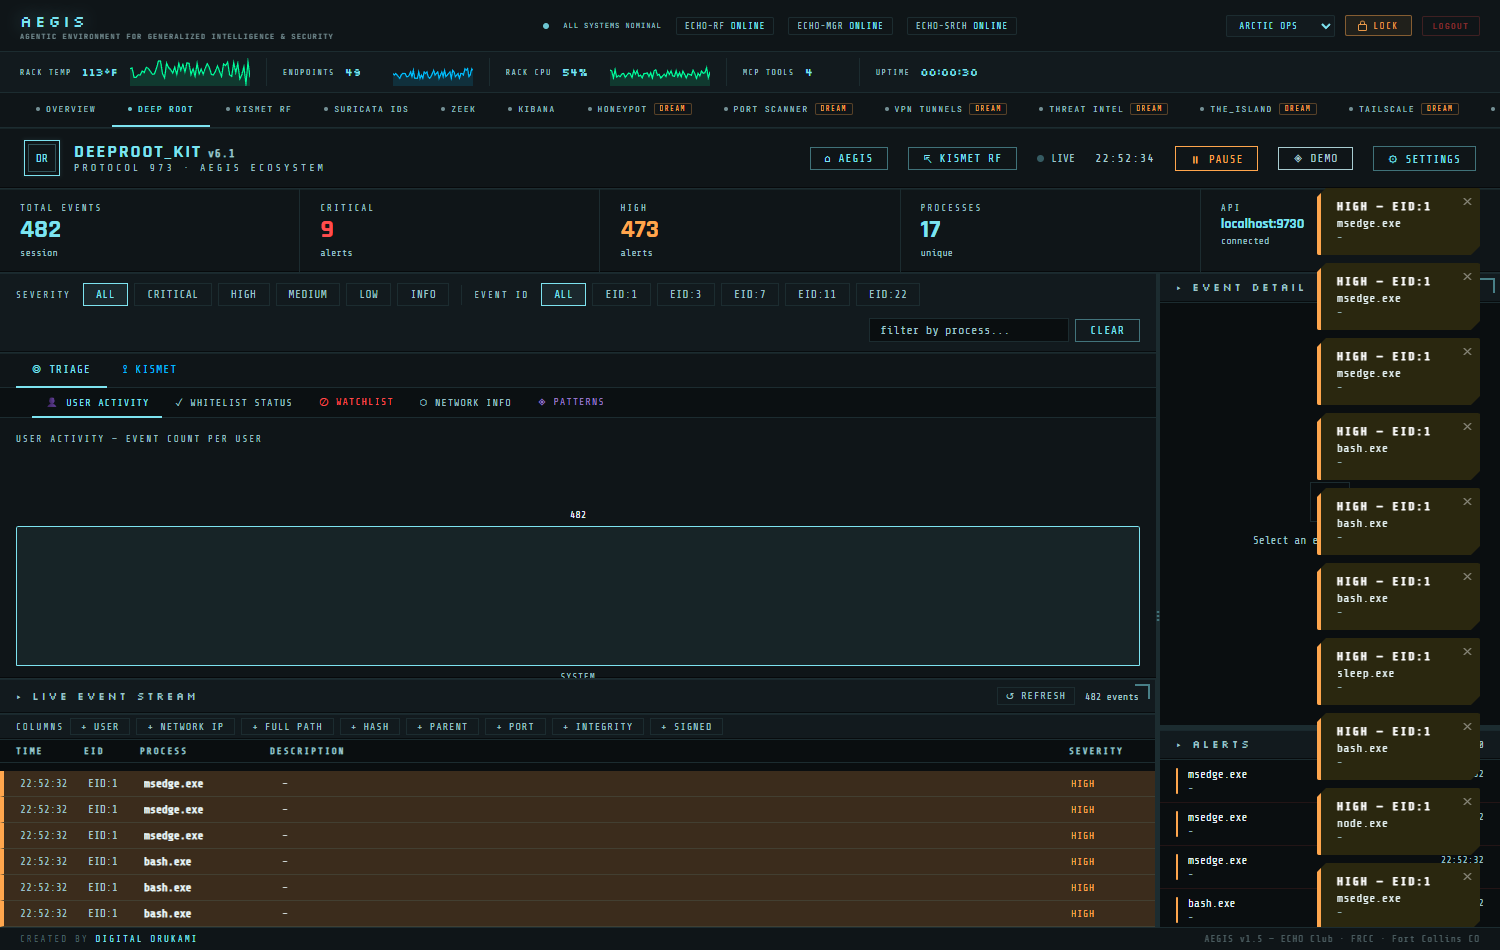The width and height of the screenshot is (1500, 950).
Task: Open the KISMET RF external link button
Action: pyautogui.click(x=962, y=158)
